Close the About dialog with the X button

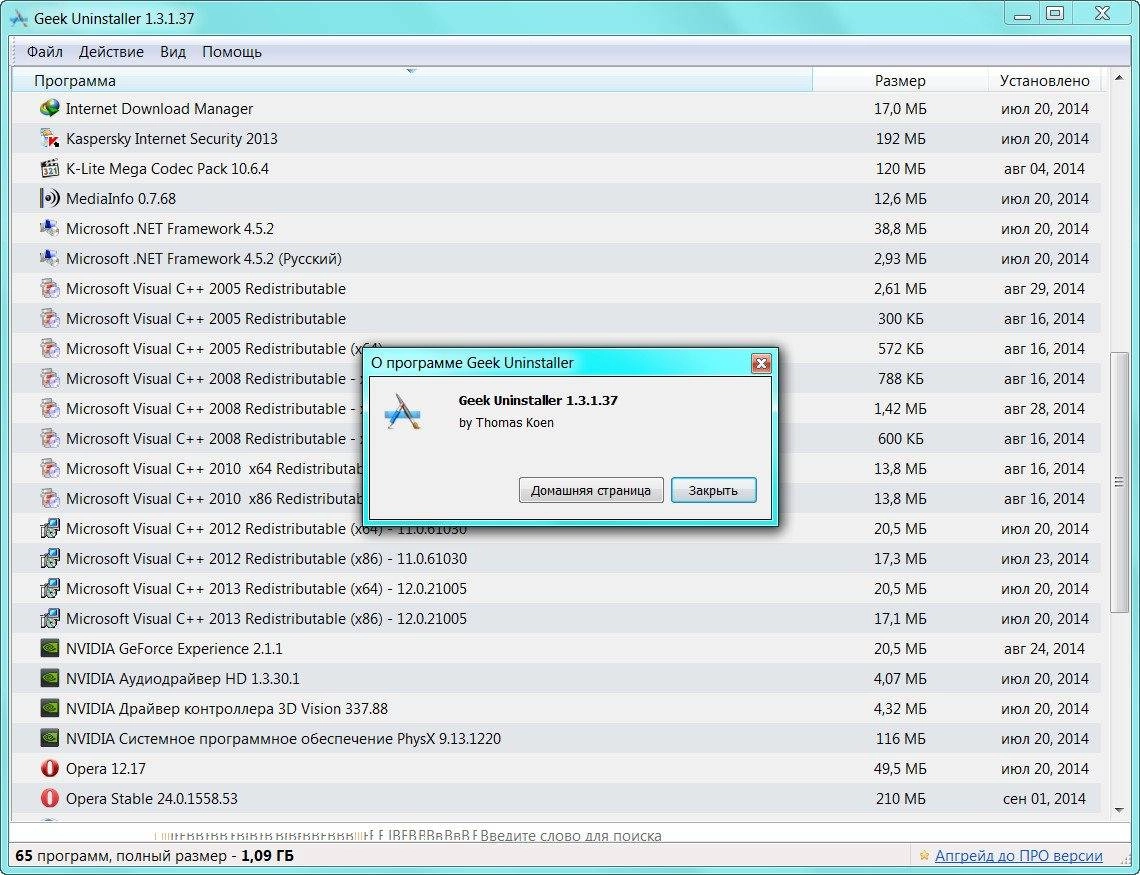point(761,363)
